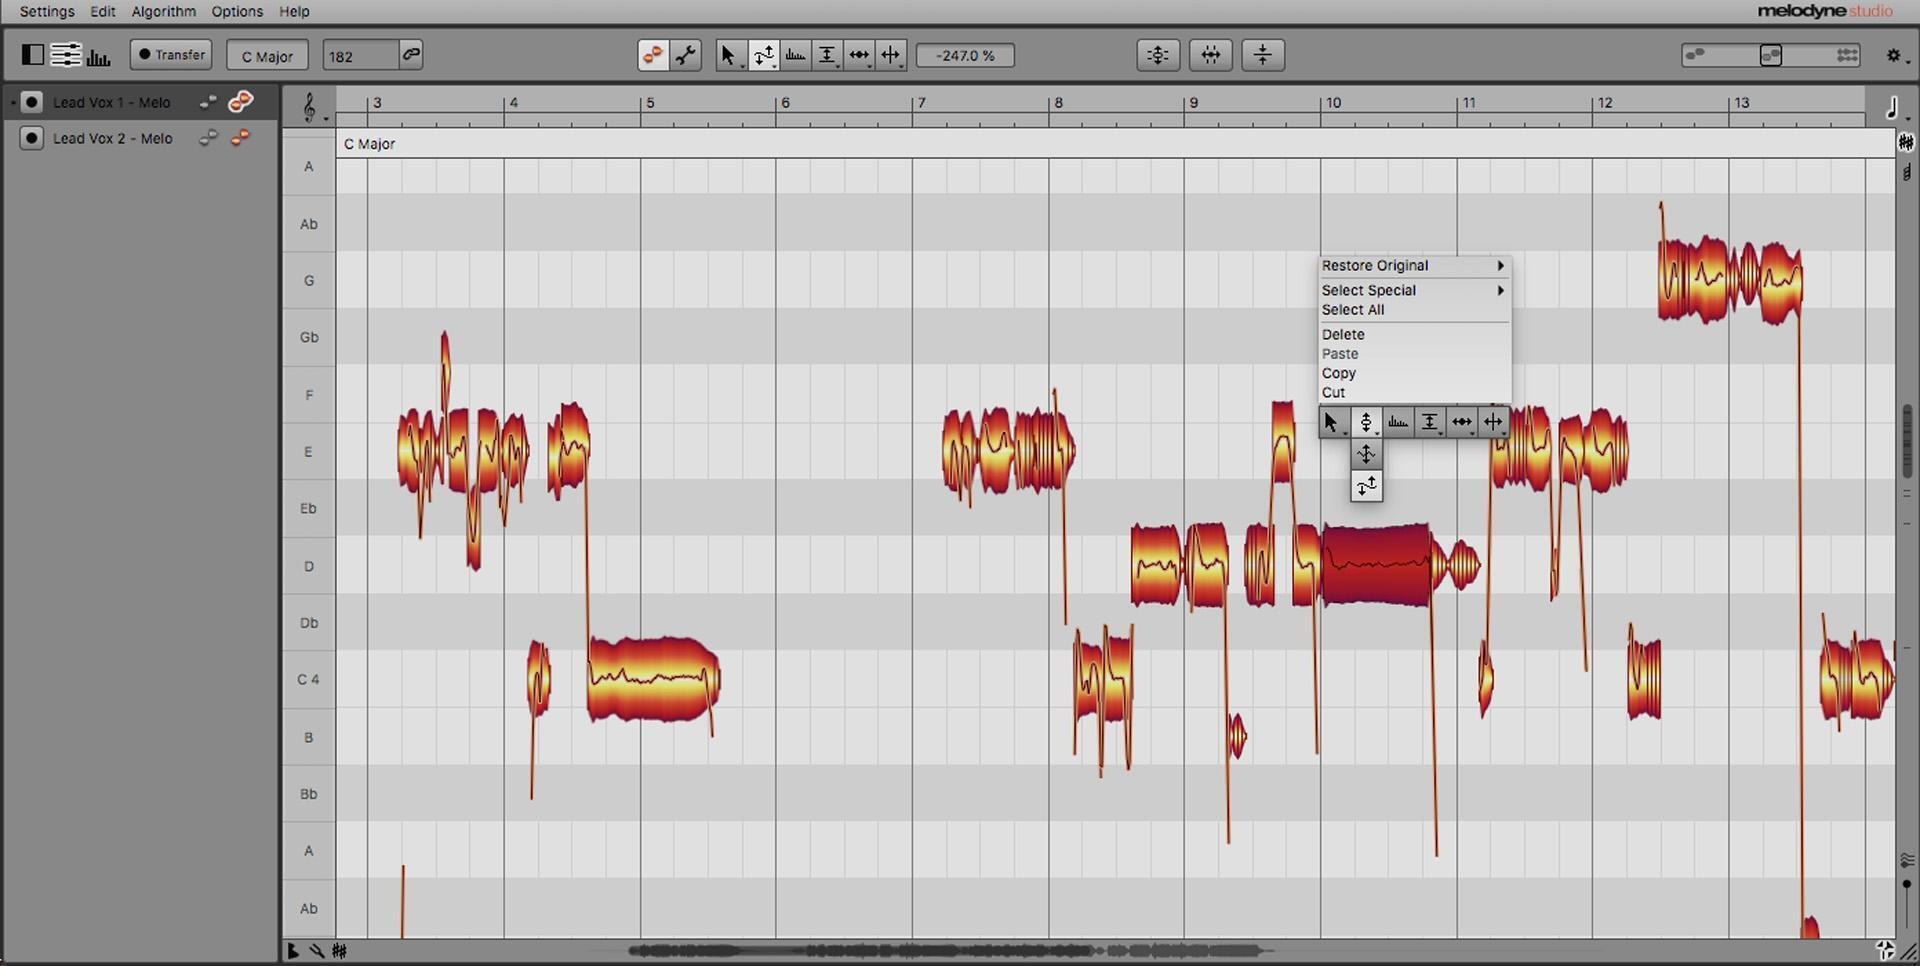Open the C Major scale selector
This screenshot has height=966, width=1920.
click(267, 55)
